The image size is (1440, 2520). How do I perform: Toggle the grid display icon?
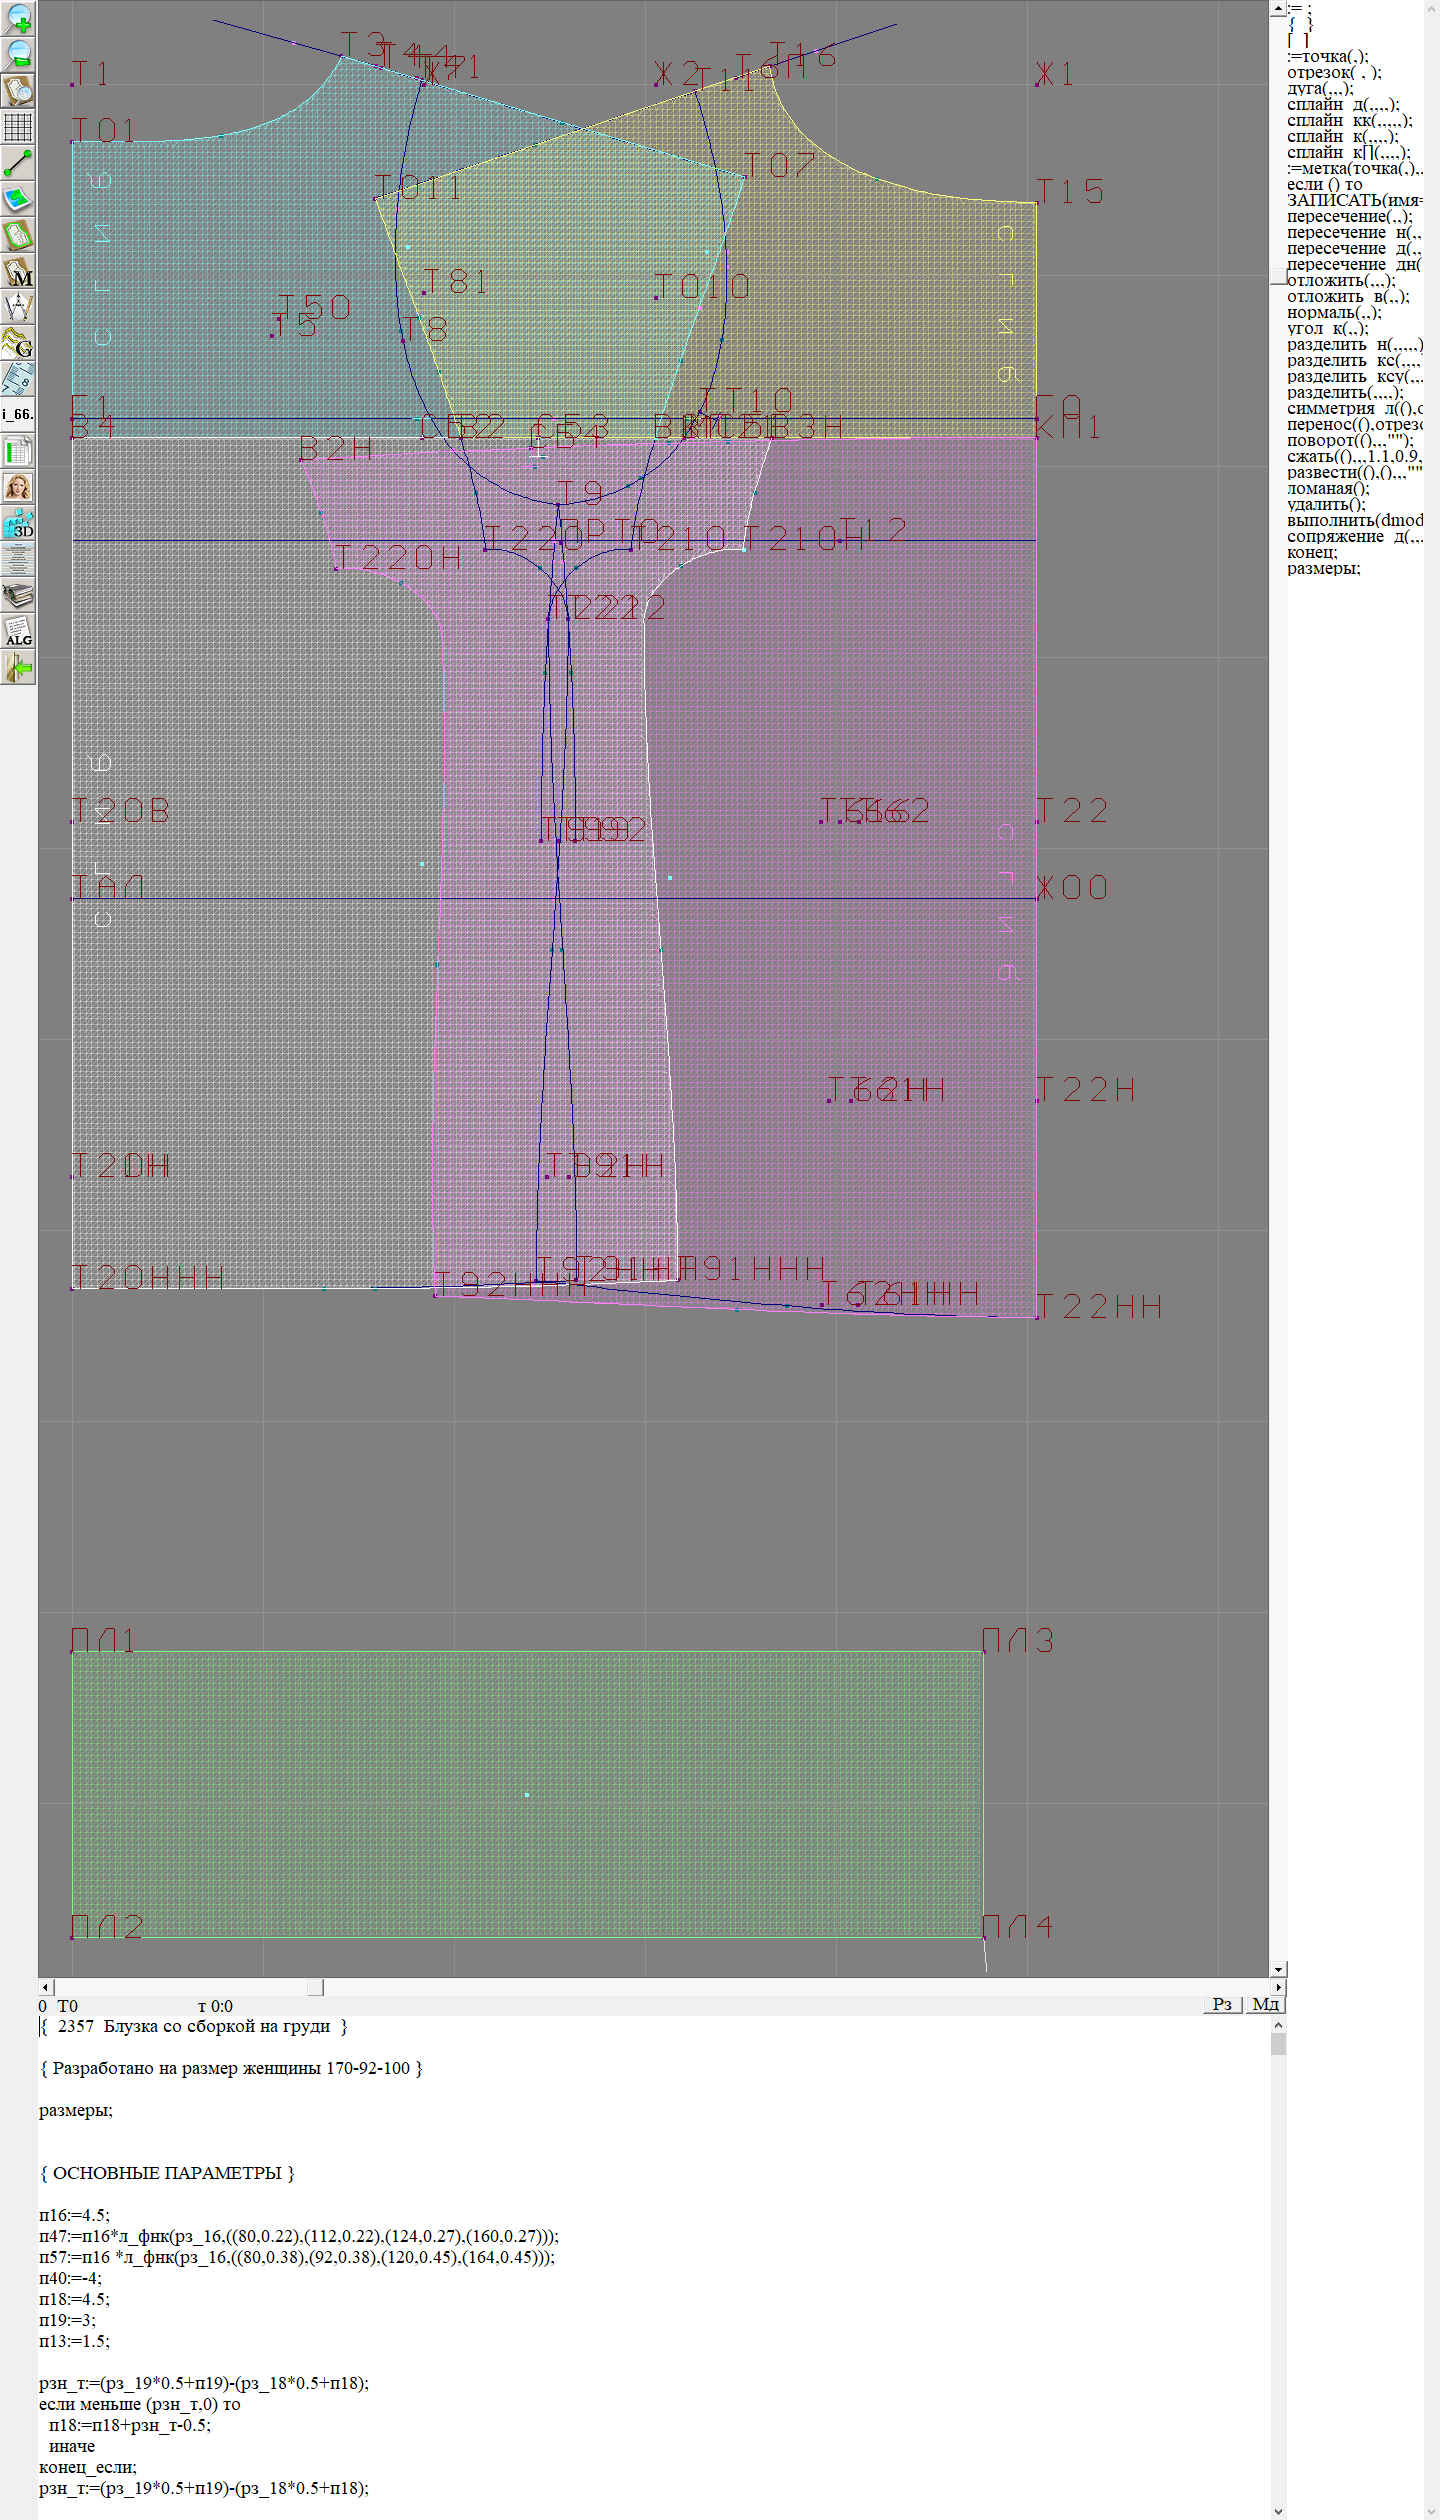[18, 127]
